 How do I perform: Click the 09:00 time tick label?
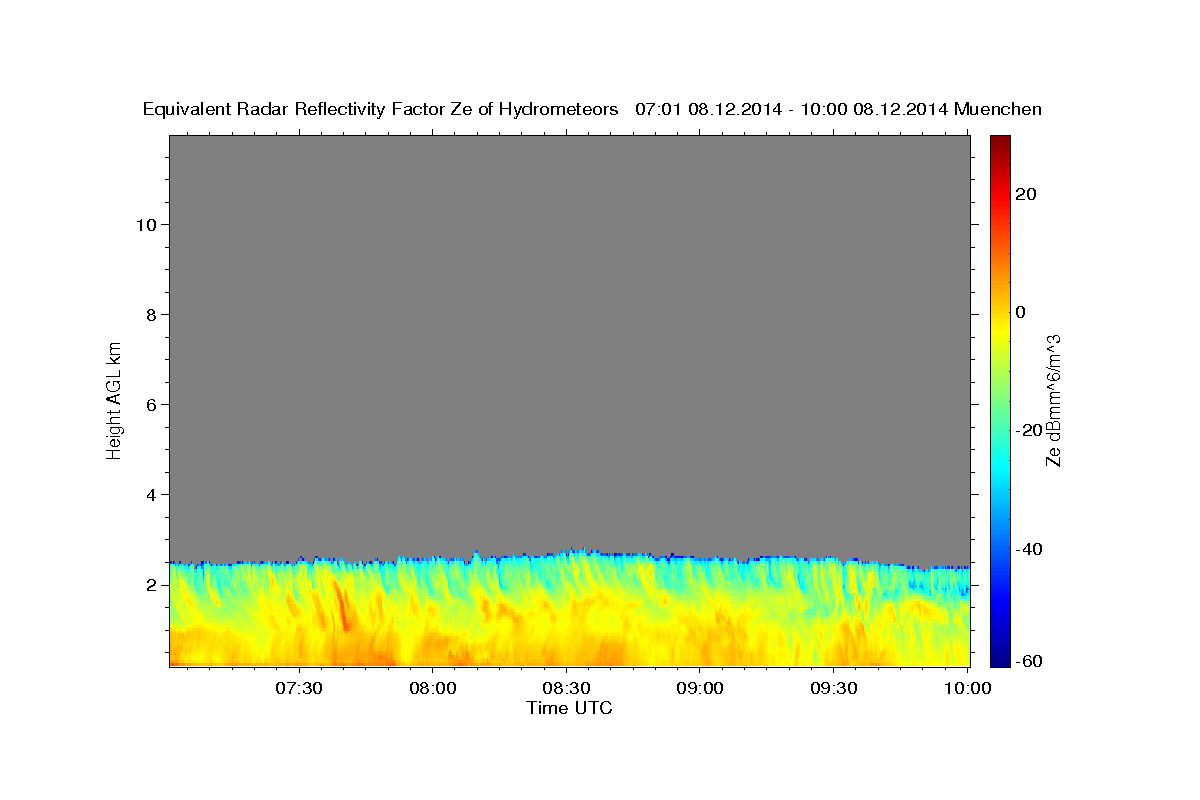(700, 688)
